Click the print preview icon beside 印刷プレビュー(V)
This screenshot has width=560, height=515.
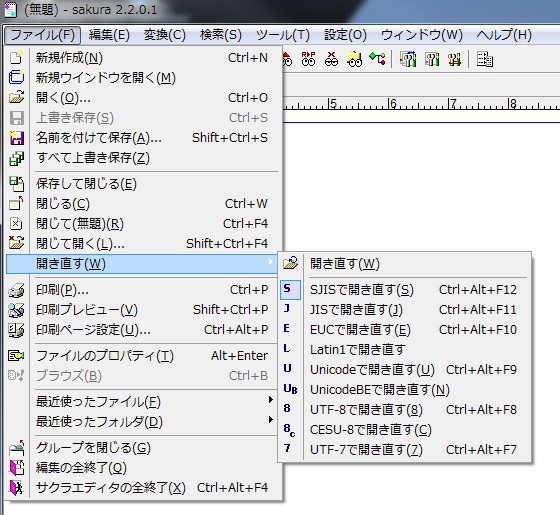click(16, 310)
